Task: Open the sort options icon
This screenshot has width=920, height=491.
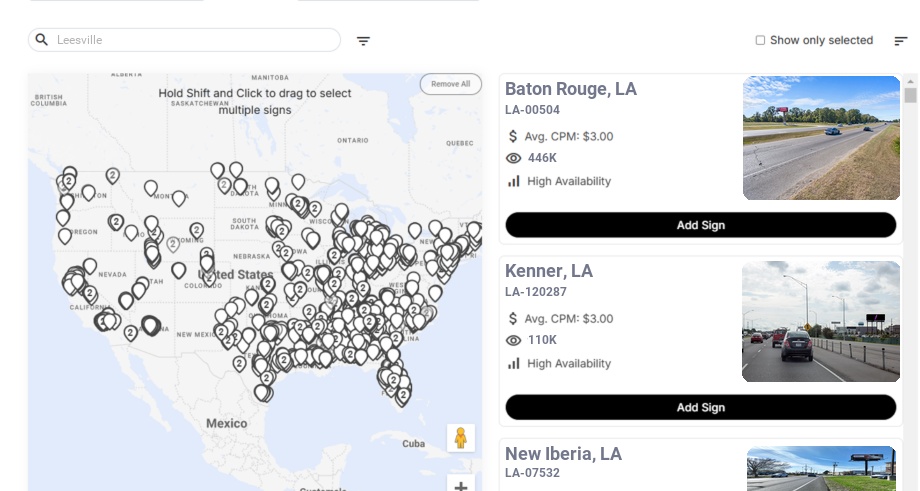Action: pos(901,41)
